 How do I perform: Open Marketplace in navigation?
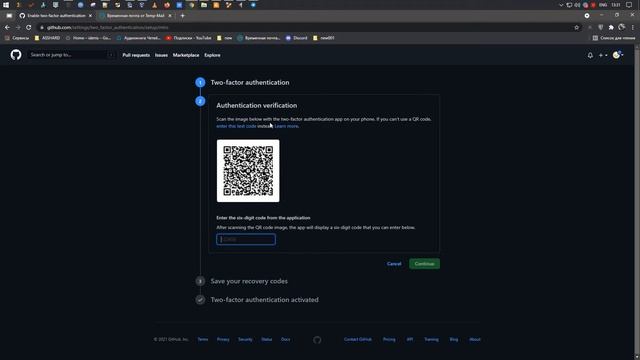pyautogui.click(x=186, y=55)
